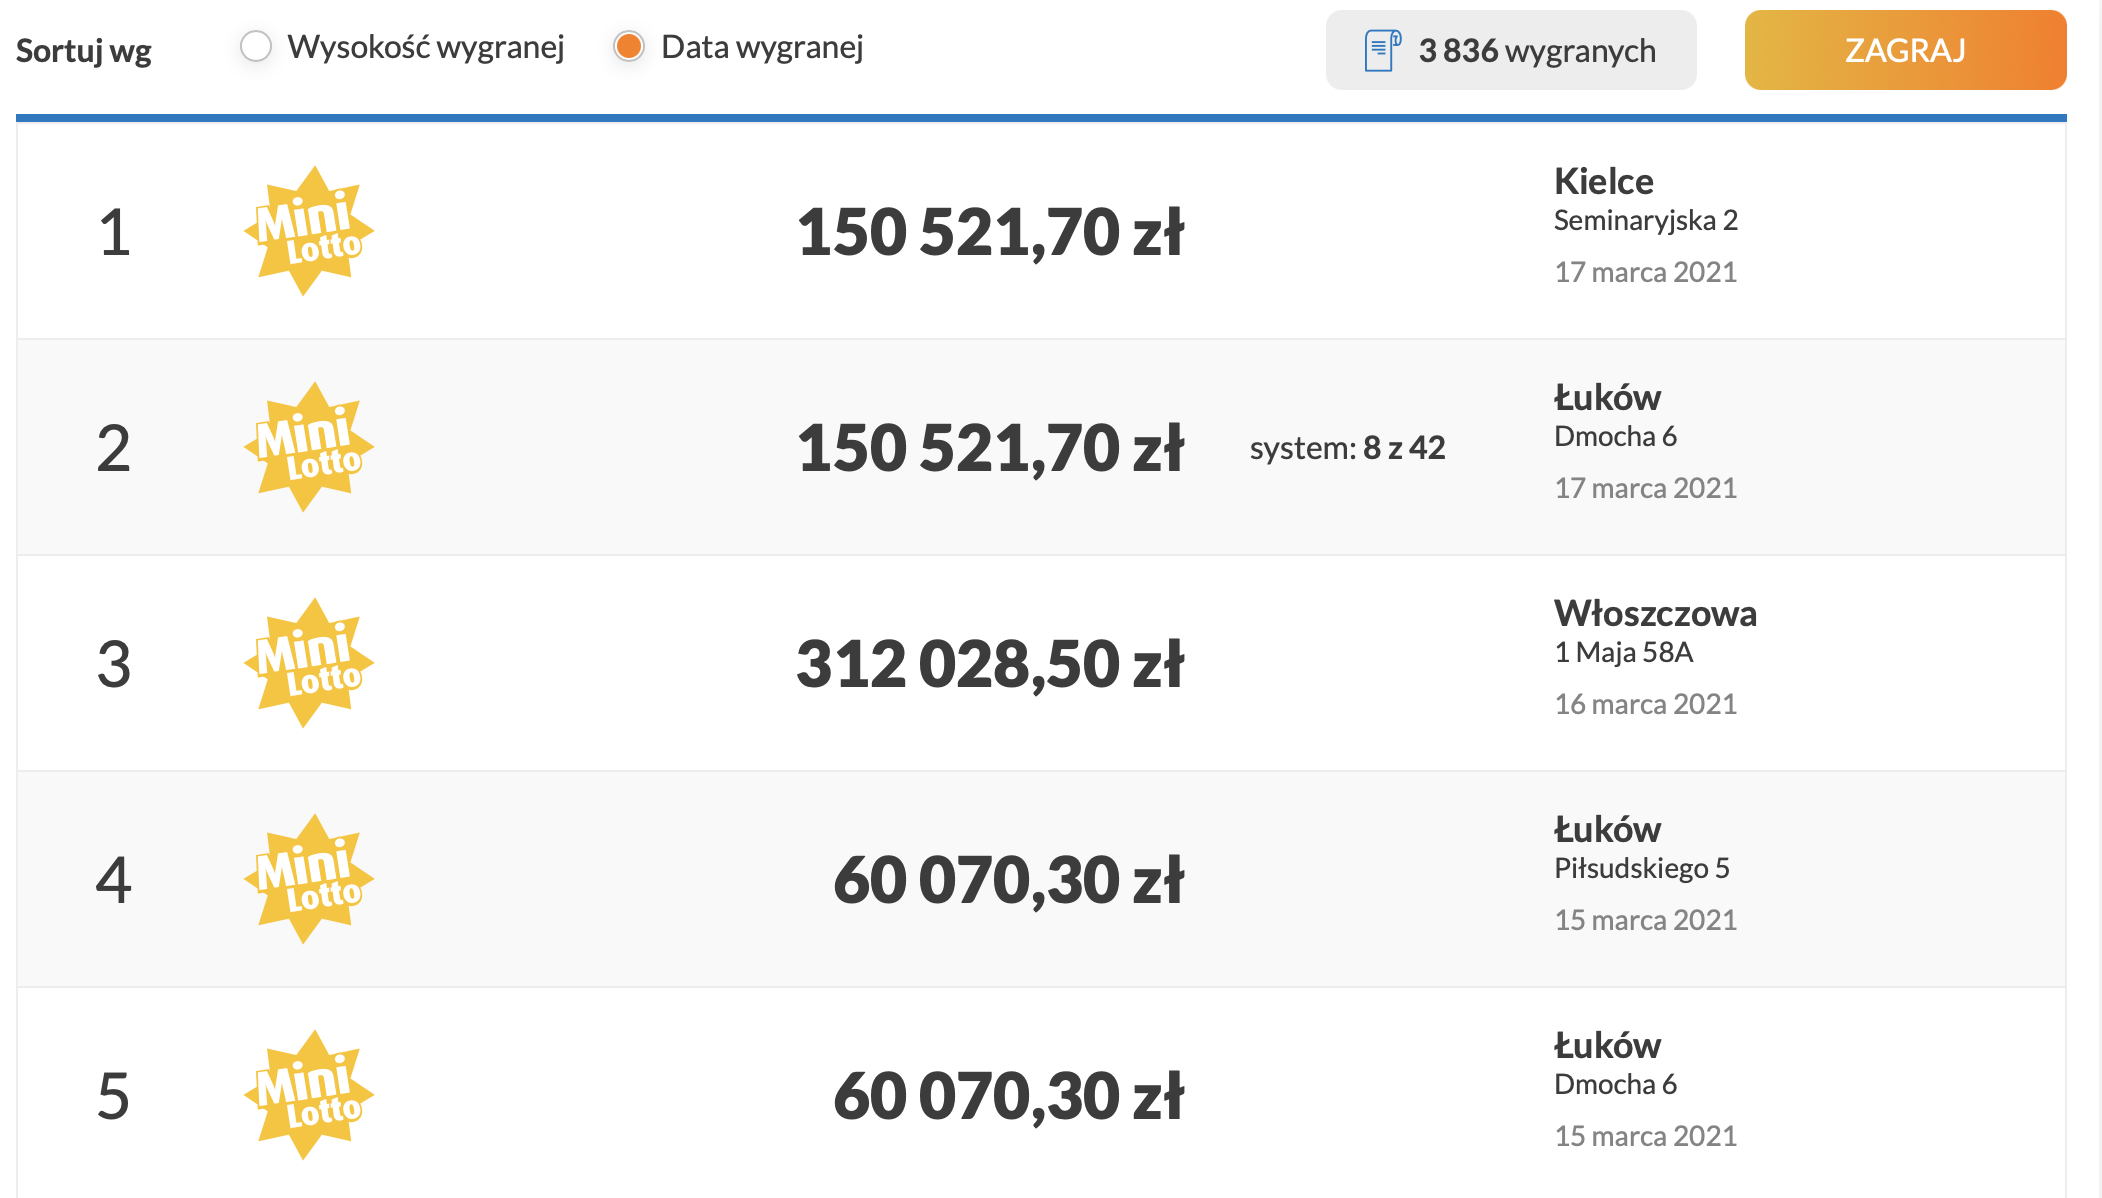Select the Wysokość wygranej radio button
The width and height of the screenshot is (2102, 1198).
(256, 46)
